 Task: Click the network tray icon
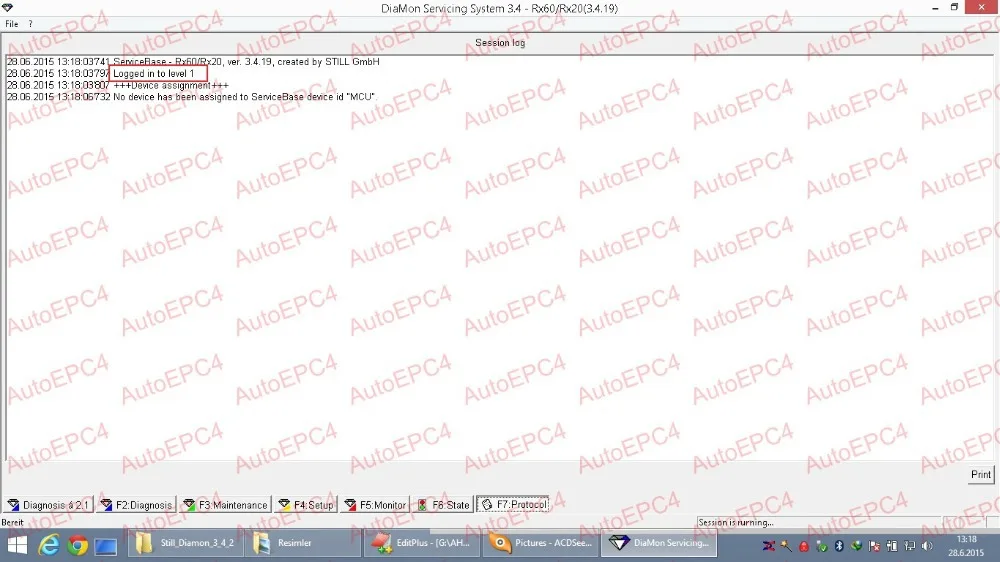click(910, 546)
